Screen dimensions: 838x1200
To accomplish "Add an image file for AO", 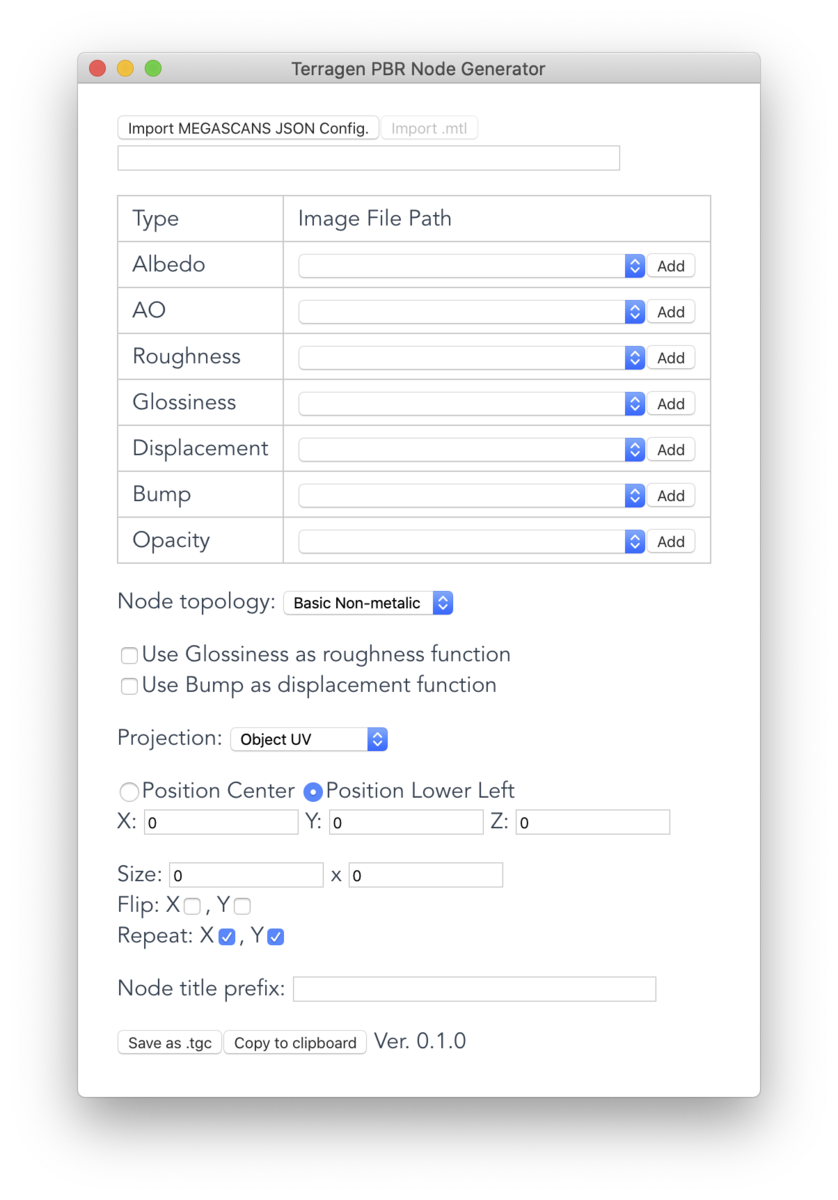I will pos(670,312).
